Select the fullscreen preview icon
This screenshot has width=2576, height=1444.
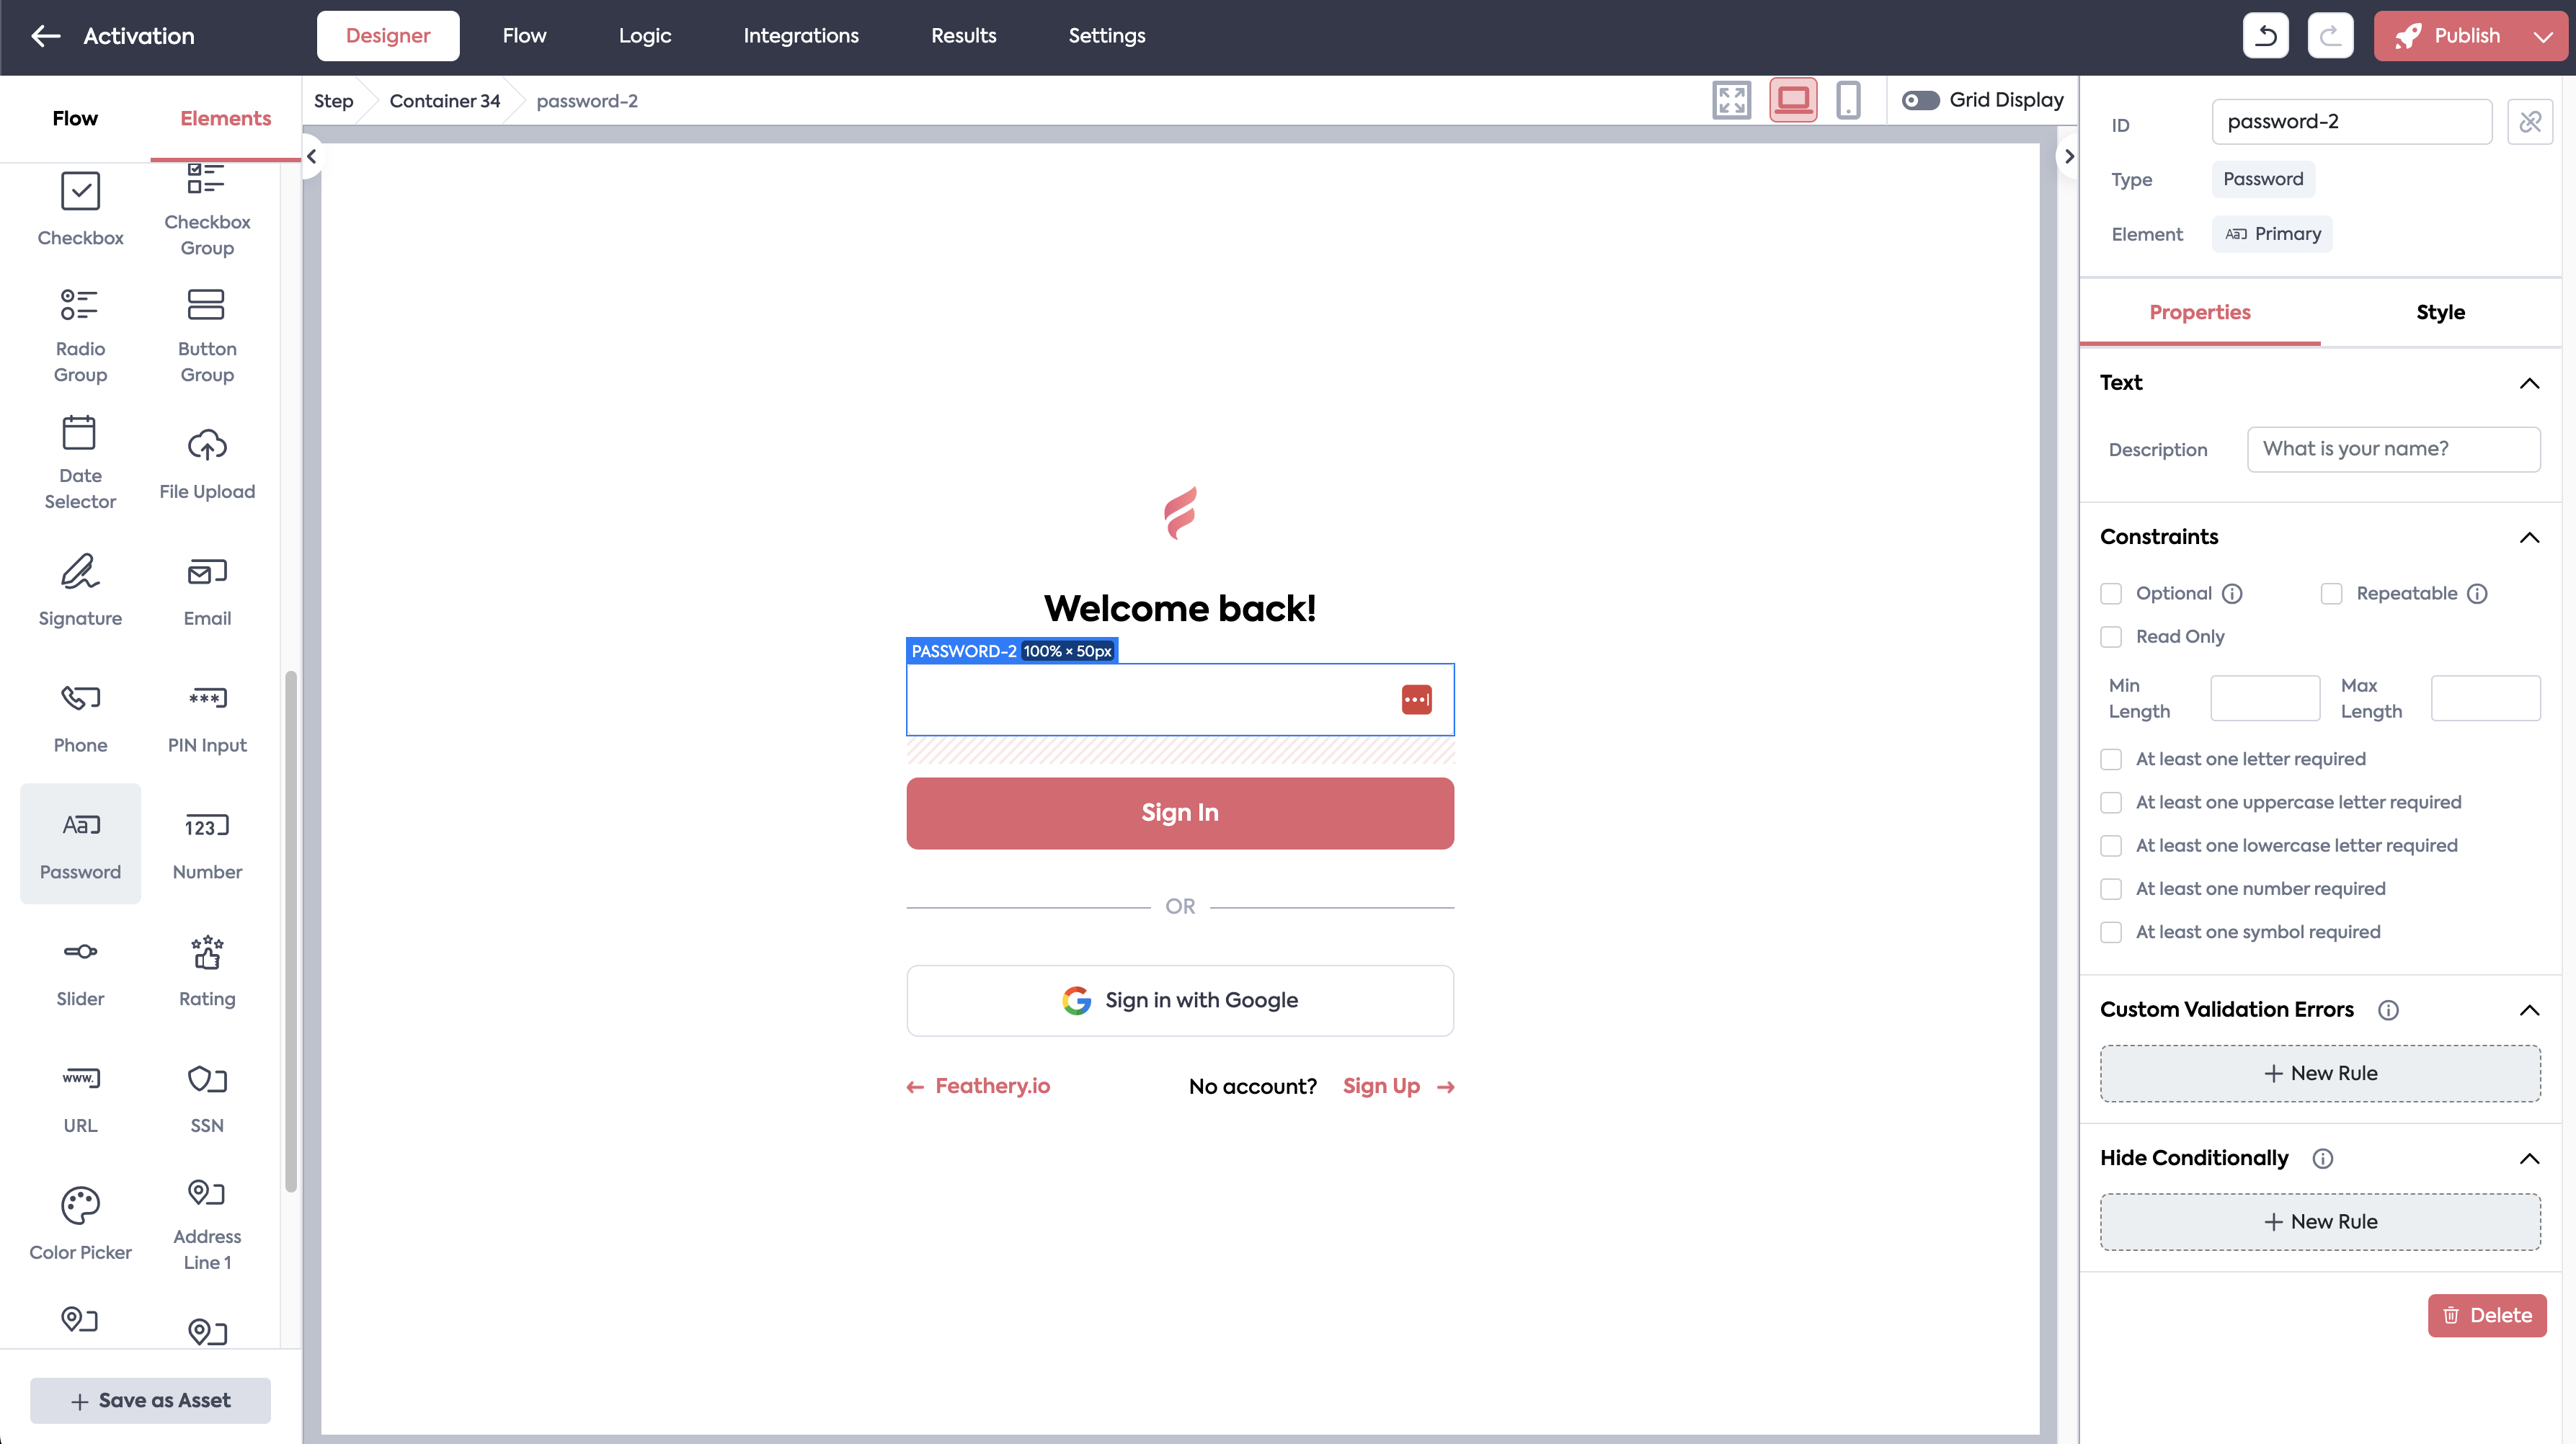pos(1731,100)
